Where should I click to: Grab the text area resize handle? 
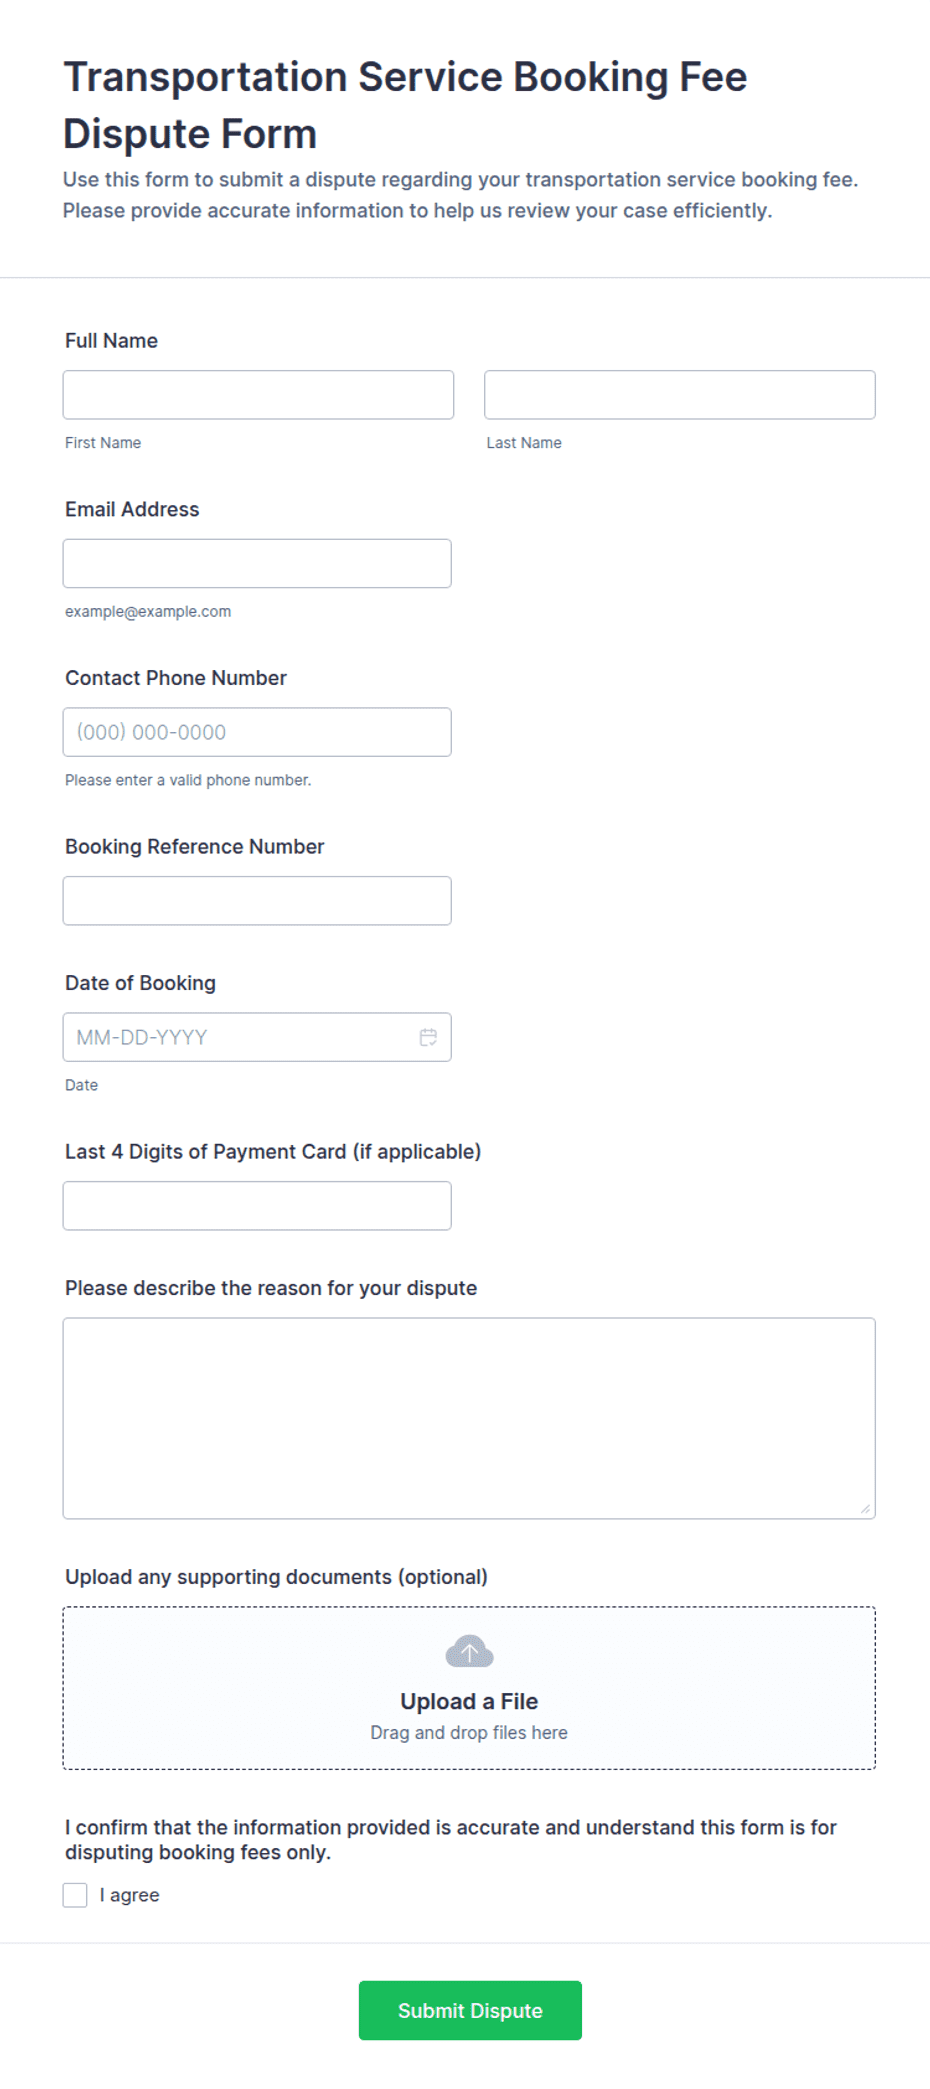point(865,1509)
